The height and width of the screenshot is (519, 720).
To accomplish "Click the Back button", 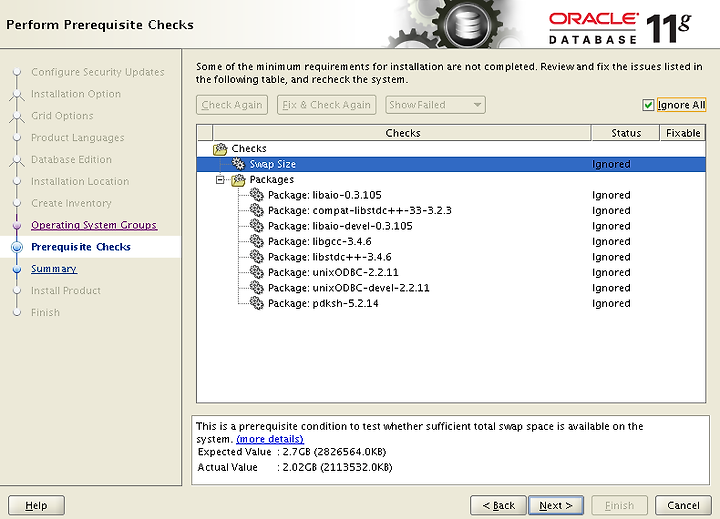I will (498, 505).
